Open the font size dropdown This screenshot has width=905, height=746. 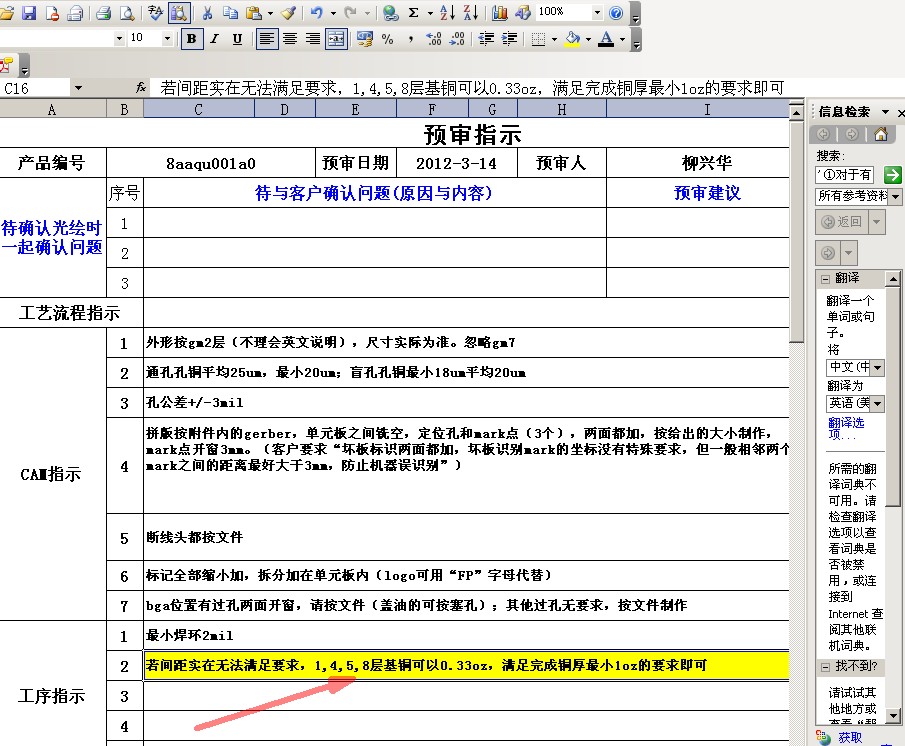pyautogui.click(x=167, y=39)
